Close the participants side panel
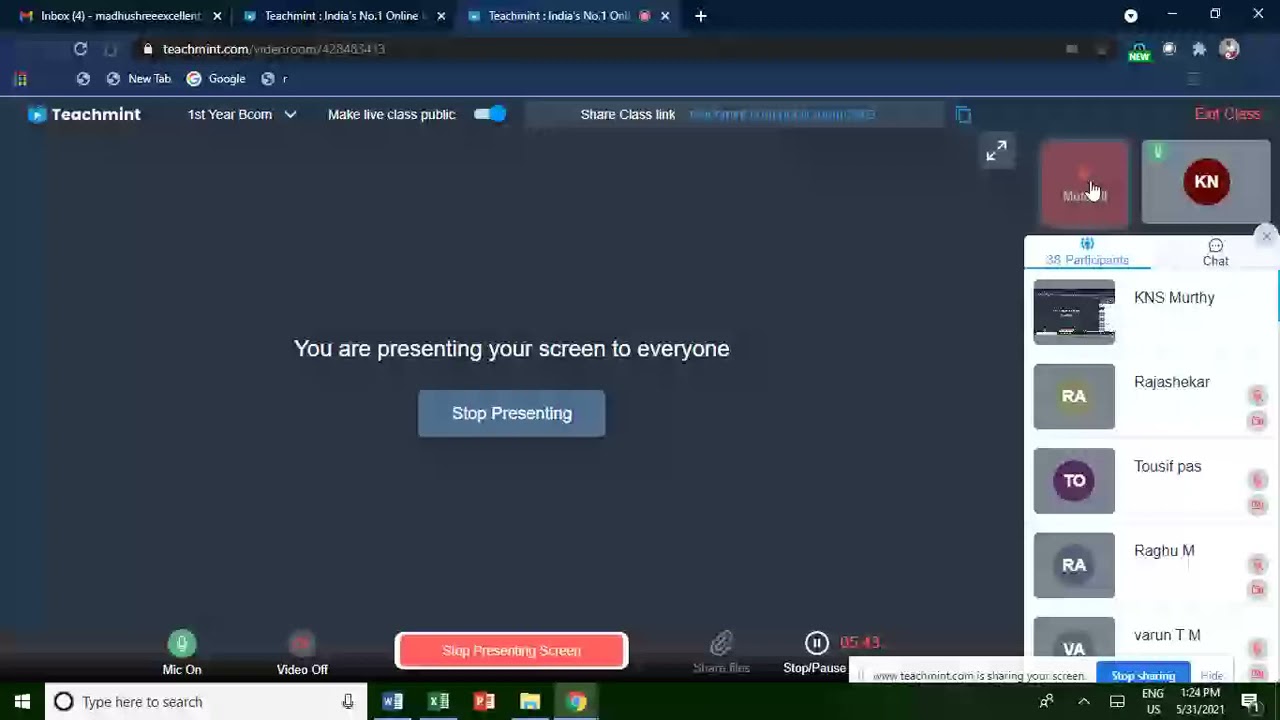This screenshot has width=1280, height=720. click(1266, 236)
